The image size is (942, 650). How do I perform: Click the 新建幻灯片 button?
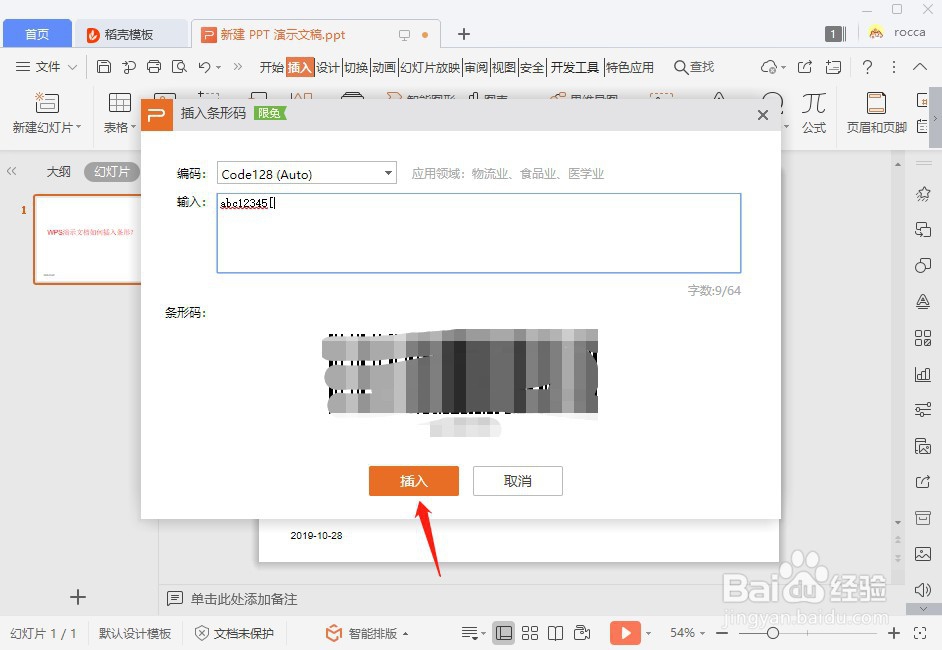point(46,113)
